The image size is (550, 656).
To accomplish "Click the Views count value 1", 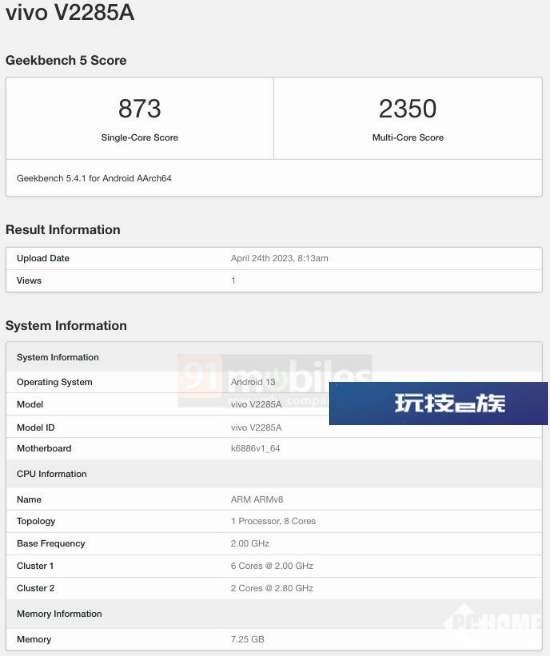I will coord(233,281).
